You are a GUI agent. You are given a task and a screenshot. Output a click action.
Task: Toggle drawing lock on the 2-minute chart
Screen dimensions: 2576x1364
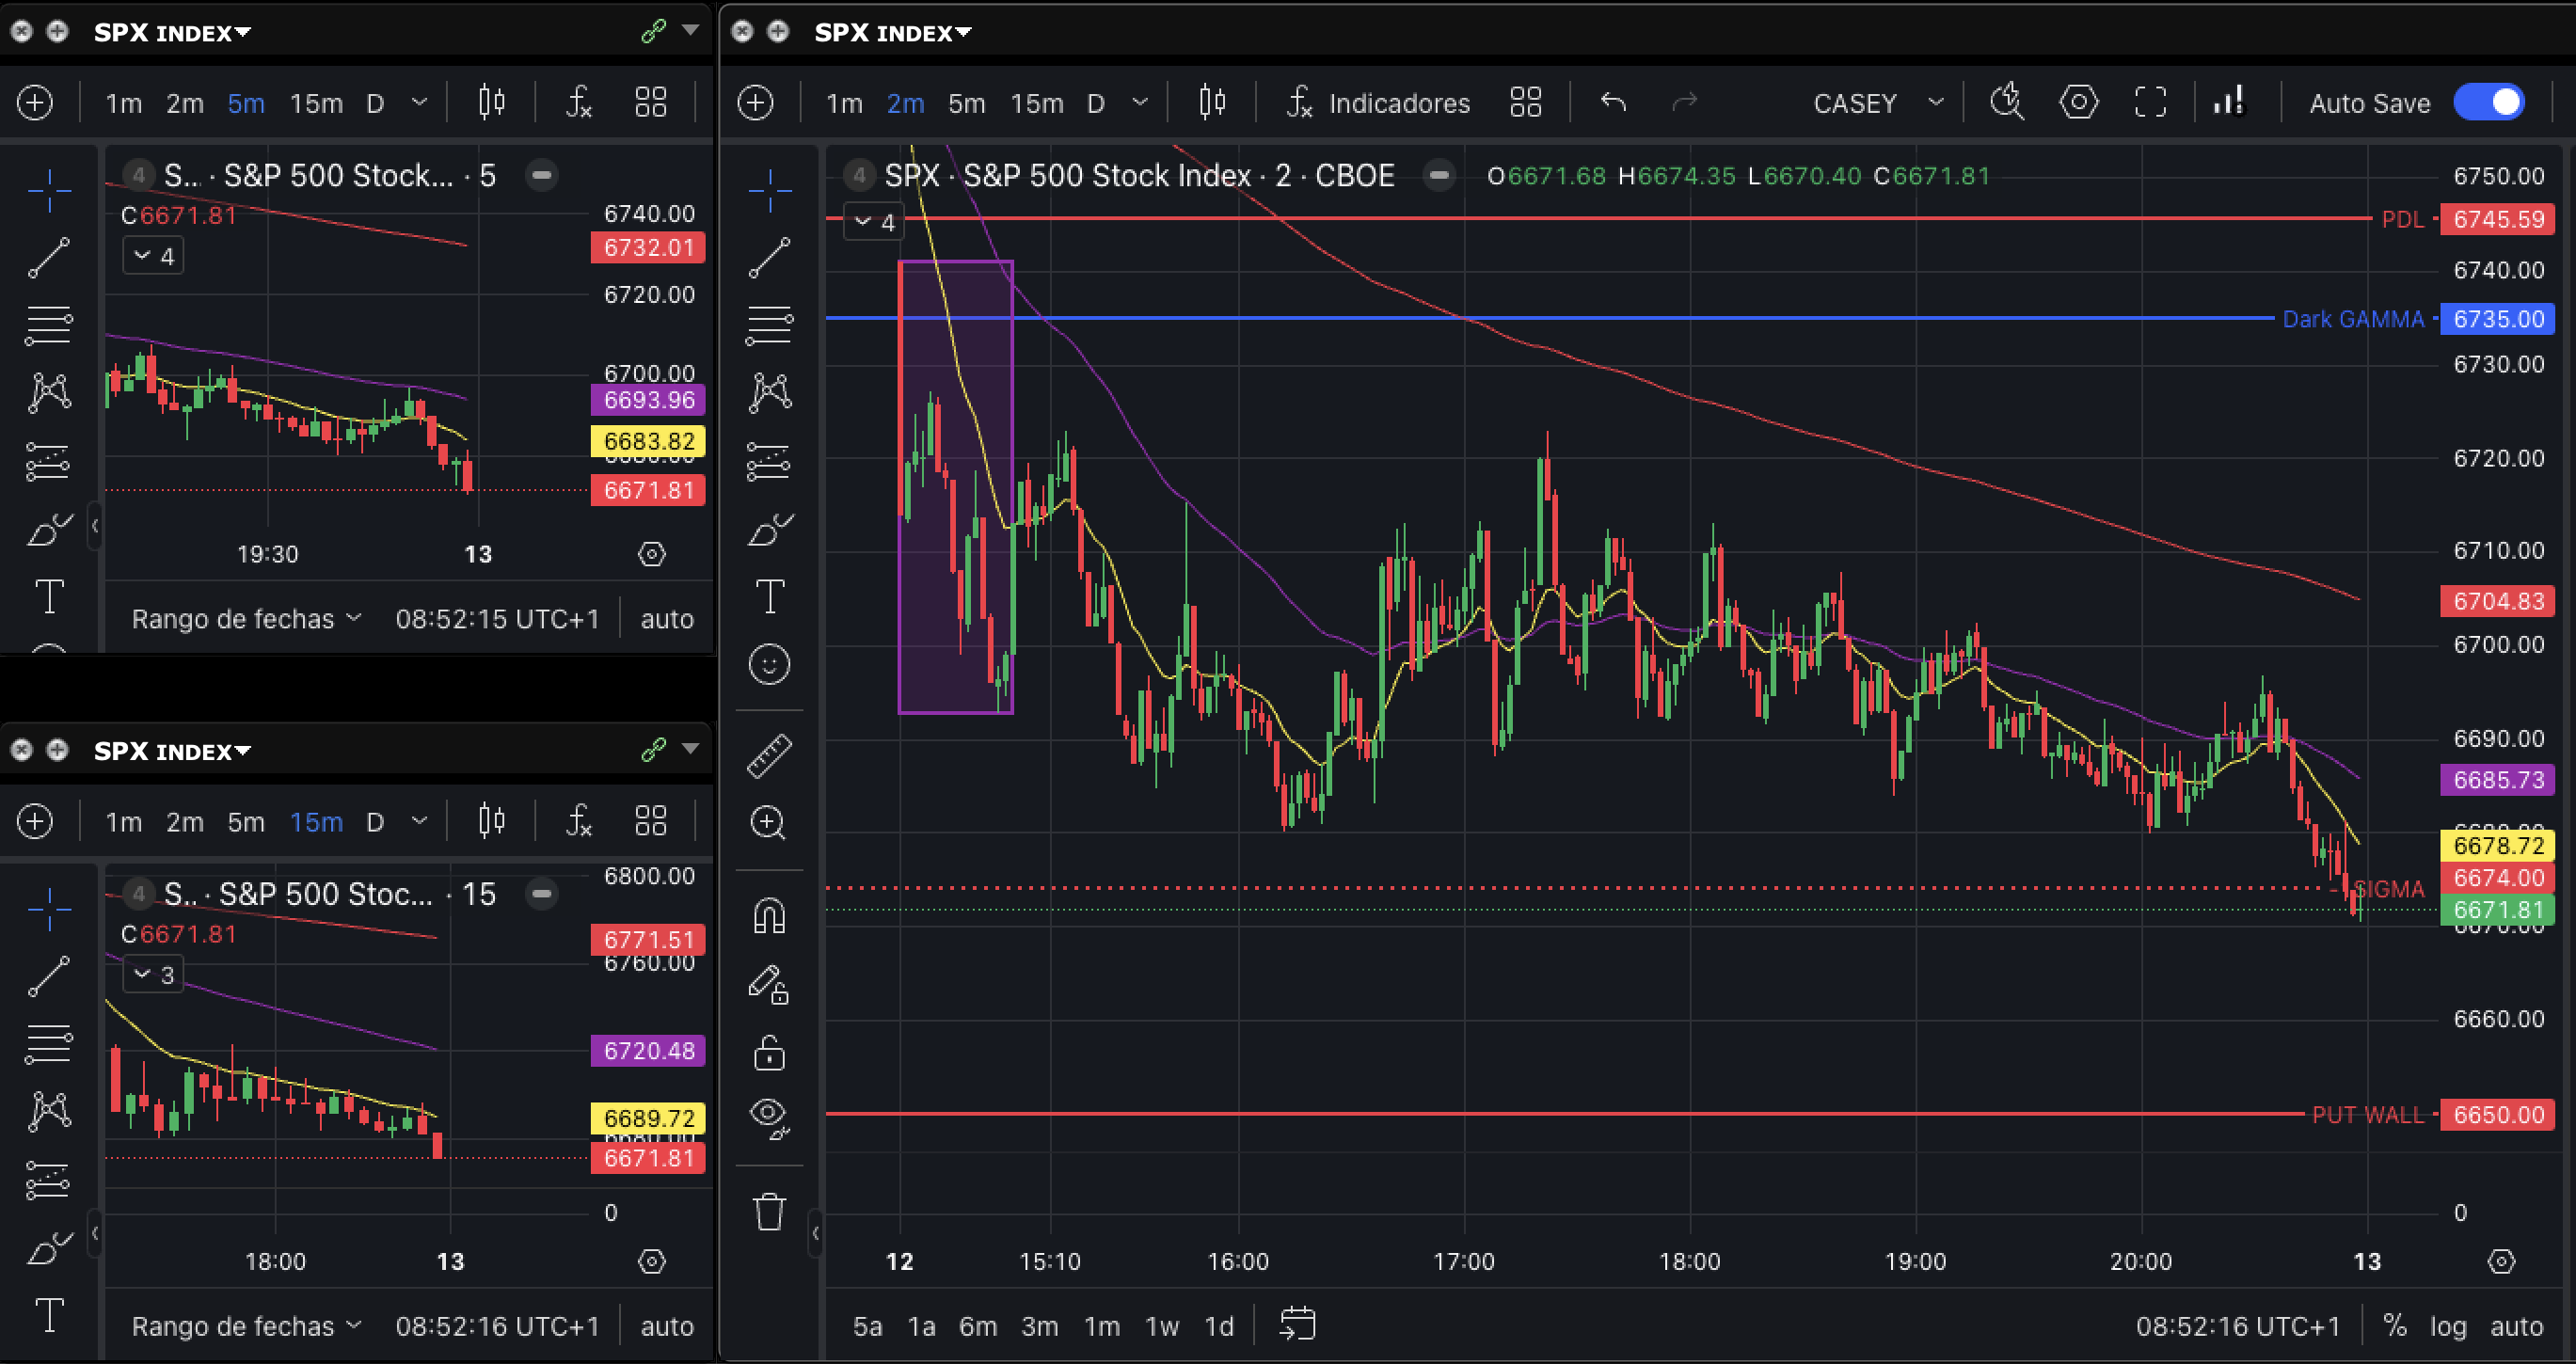pos(770,1053)
